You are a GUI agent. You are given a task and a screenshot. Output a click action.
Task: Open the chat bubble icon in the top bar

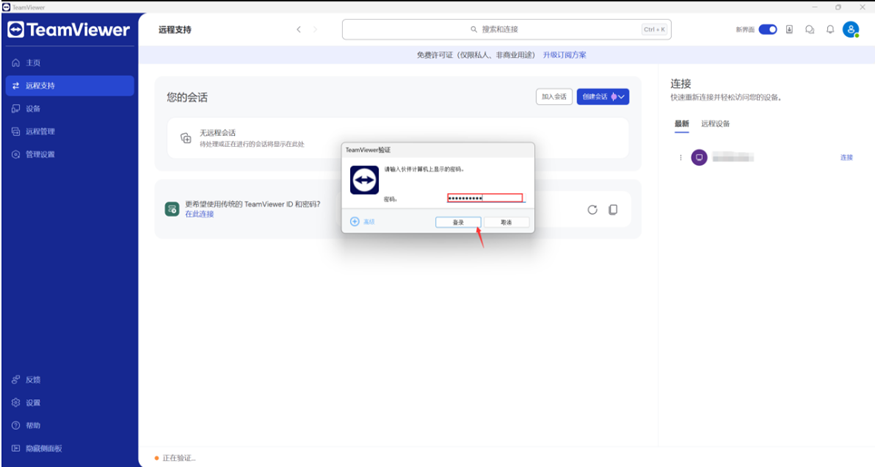click(810, 30)
